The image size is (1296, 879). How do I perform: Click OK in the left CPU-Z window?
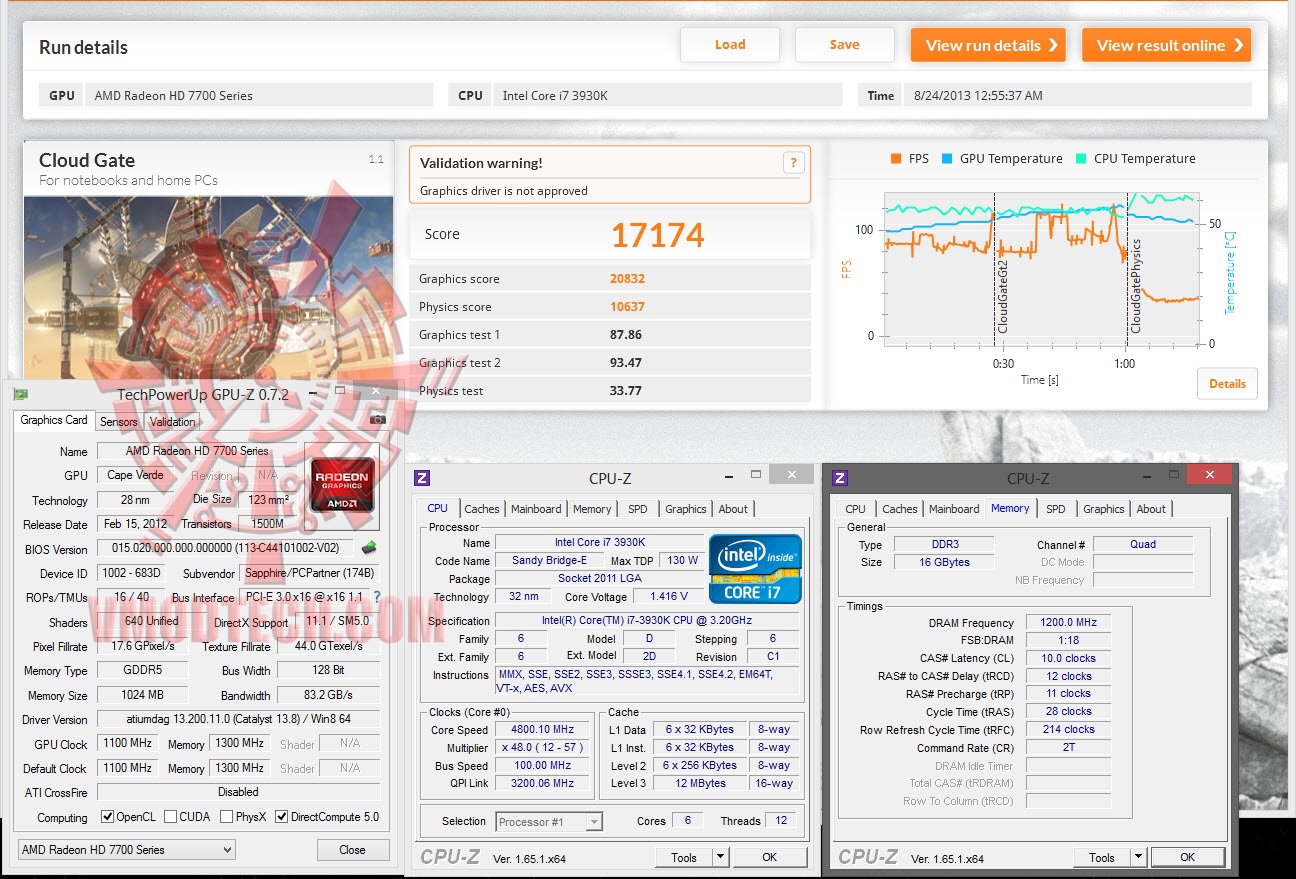pyautogui.click(x=769, y=857)
